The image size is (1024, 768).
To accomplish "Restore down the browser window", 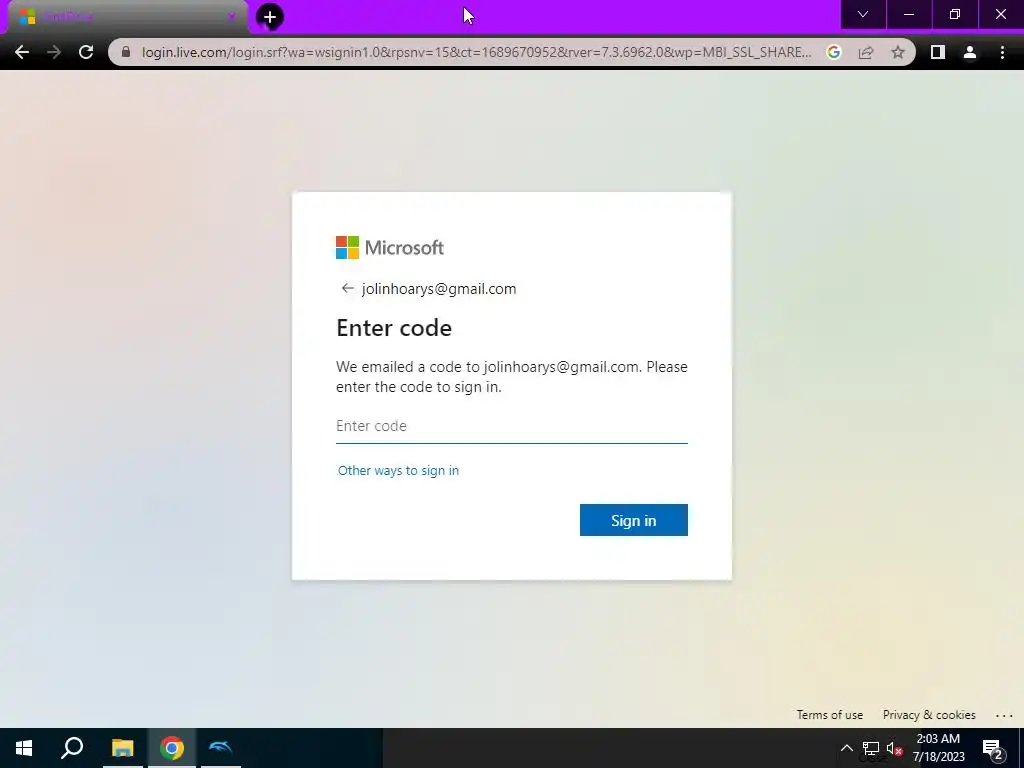I will [955, 14].
